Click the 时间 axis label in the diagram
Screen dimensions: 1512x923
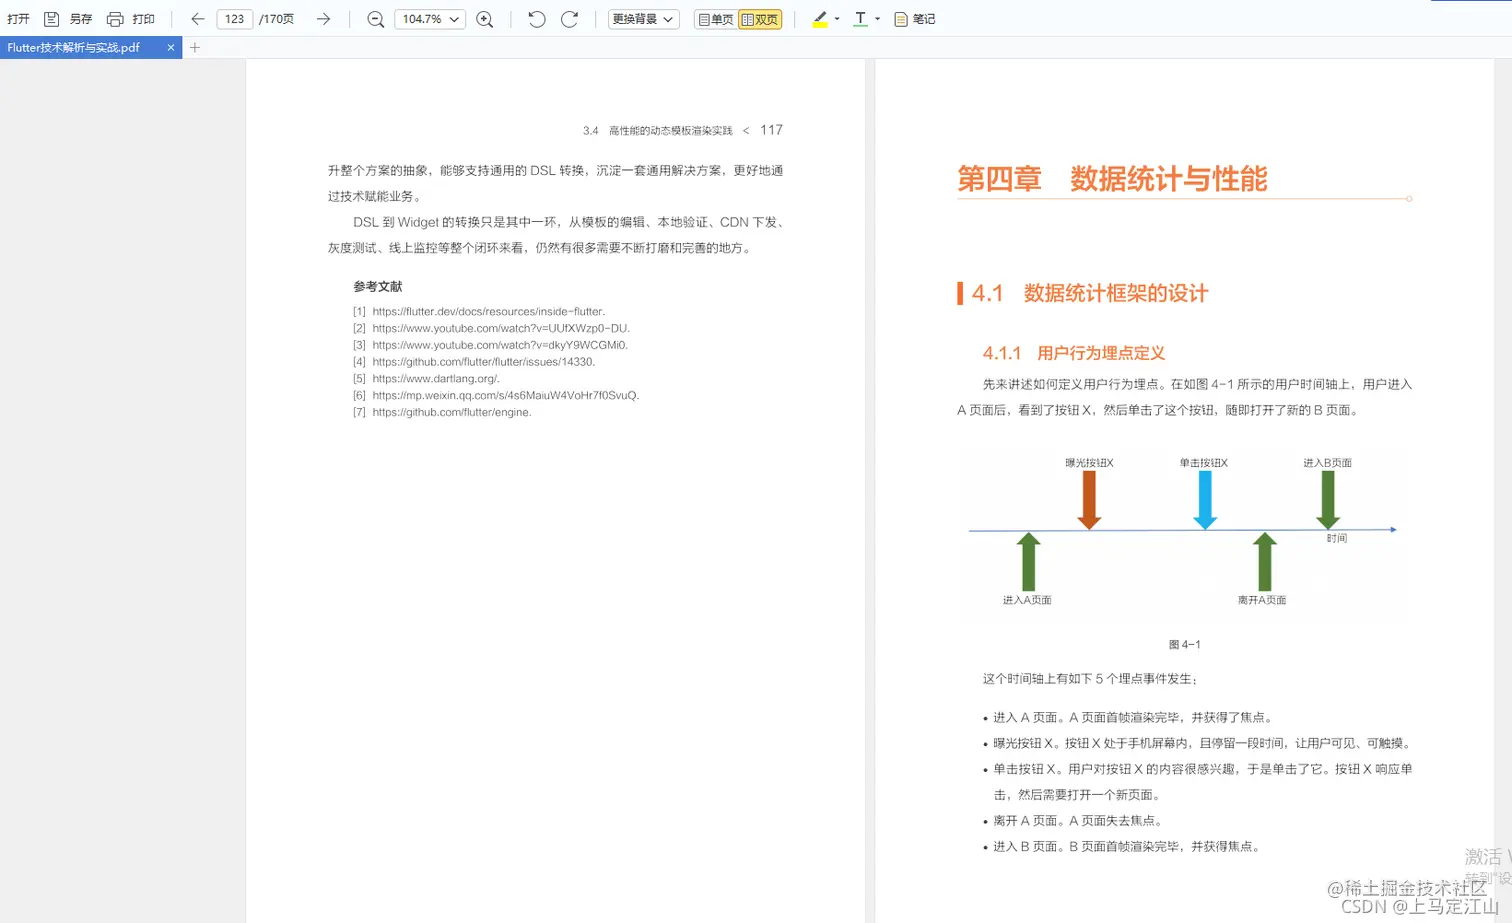tap(1337, 538)
